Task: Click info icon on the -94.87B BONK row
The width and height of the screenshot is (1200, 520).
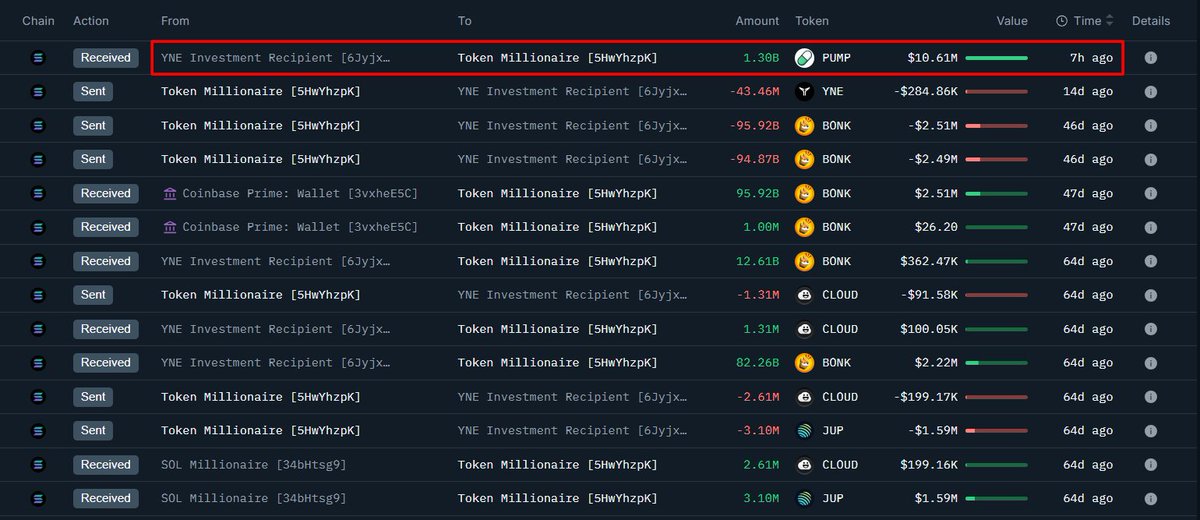Action: pyautogui.click(x=1150, y=160)
